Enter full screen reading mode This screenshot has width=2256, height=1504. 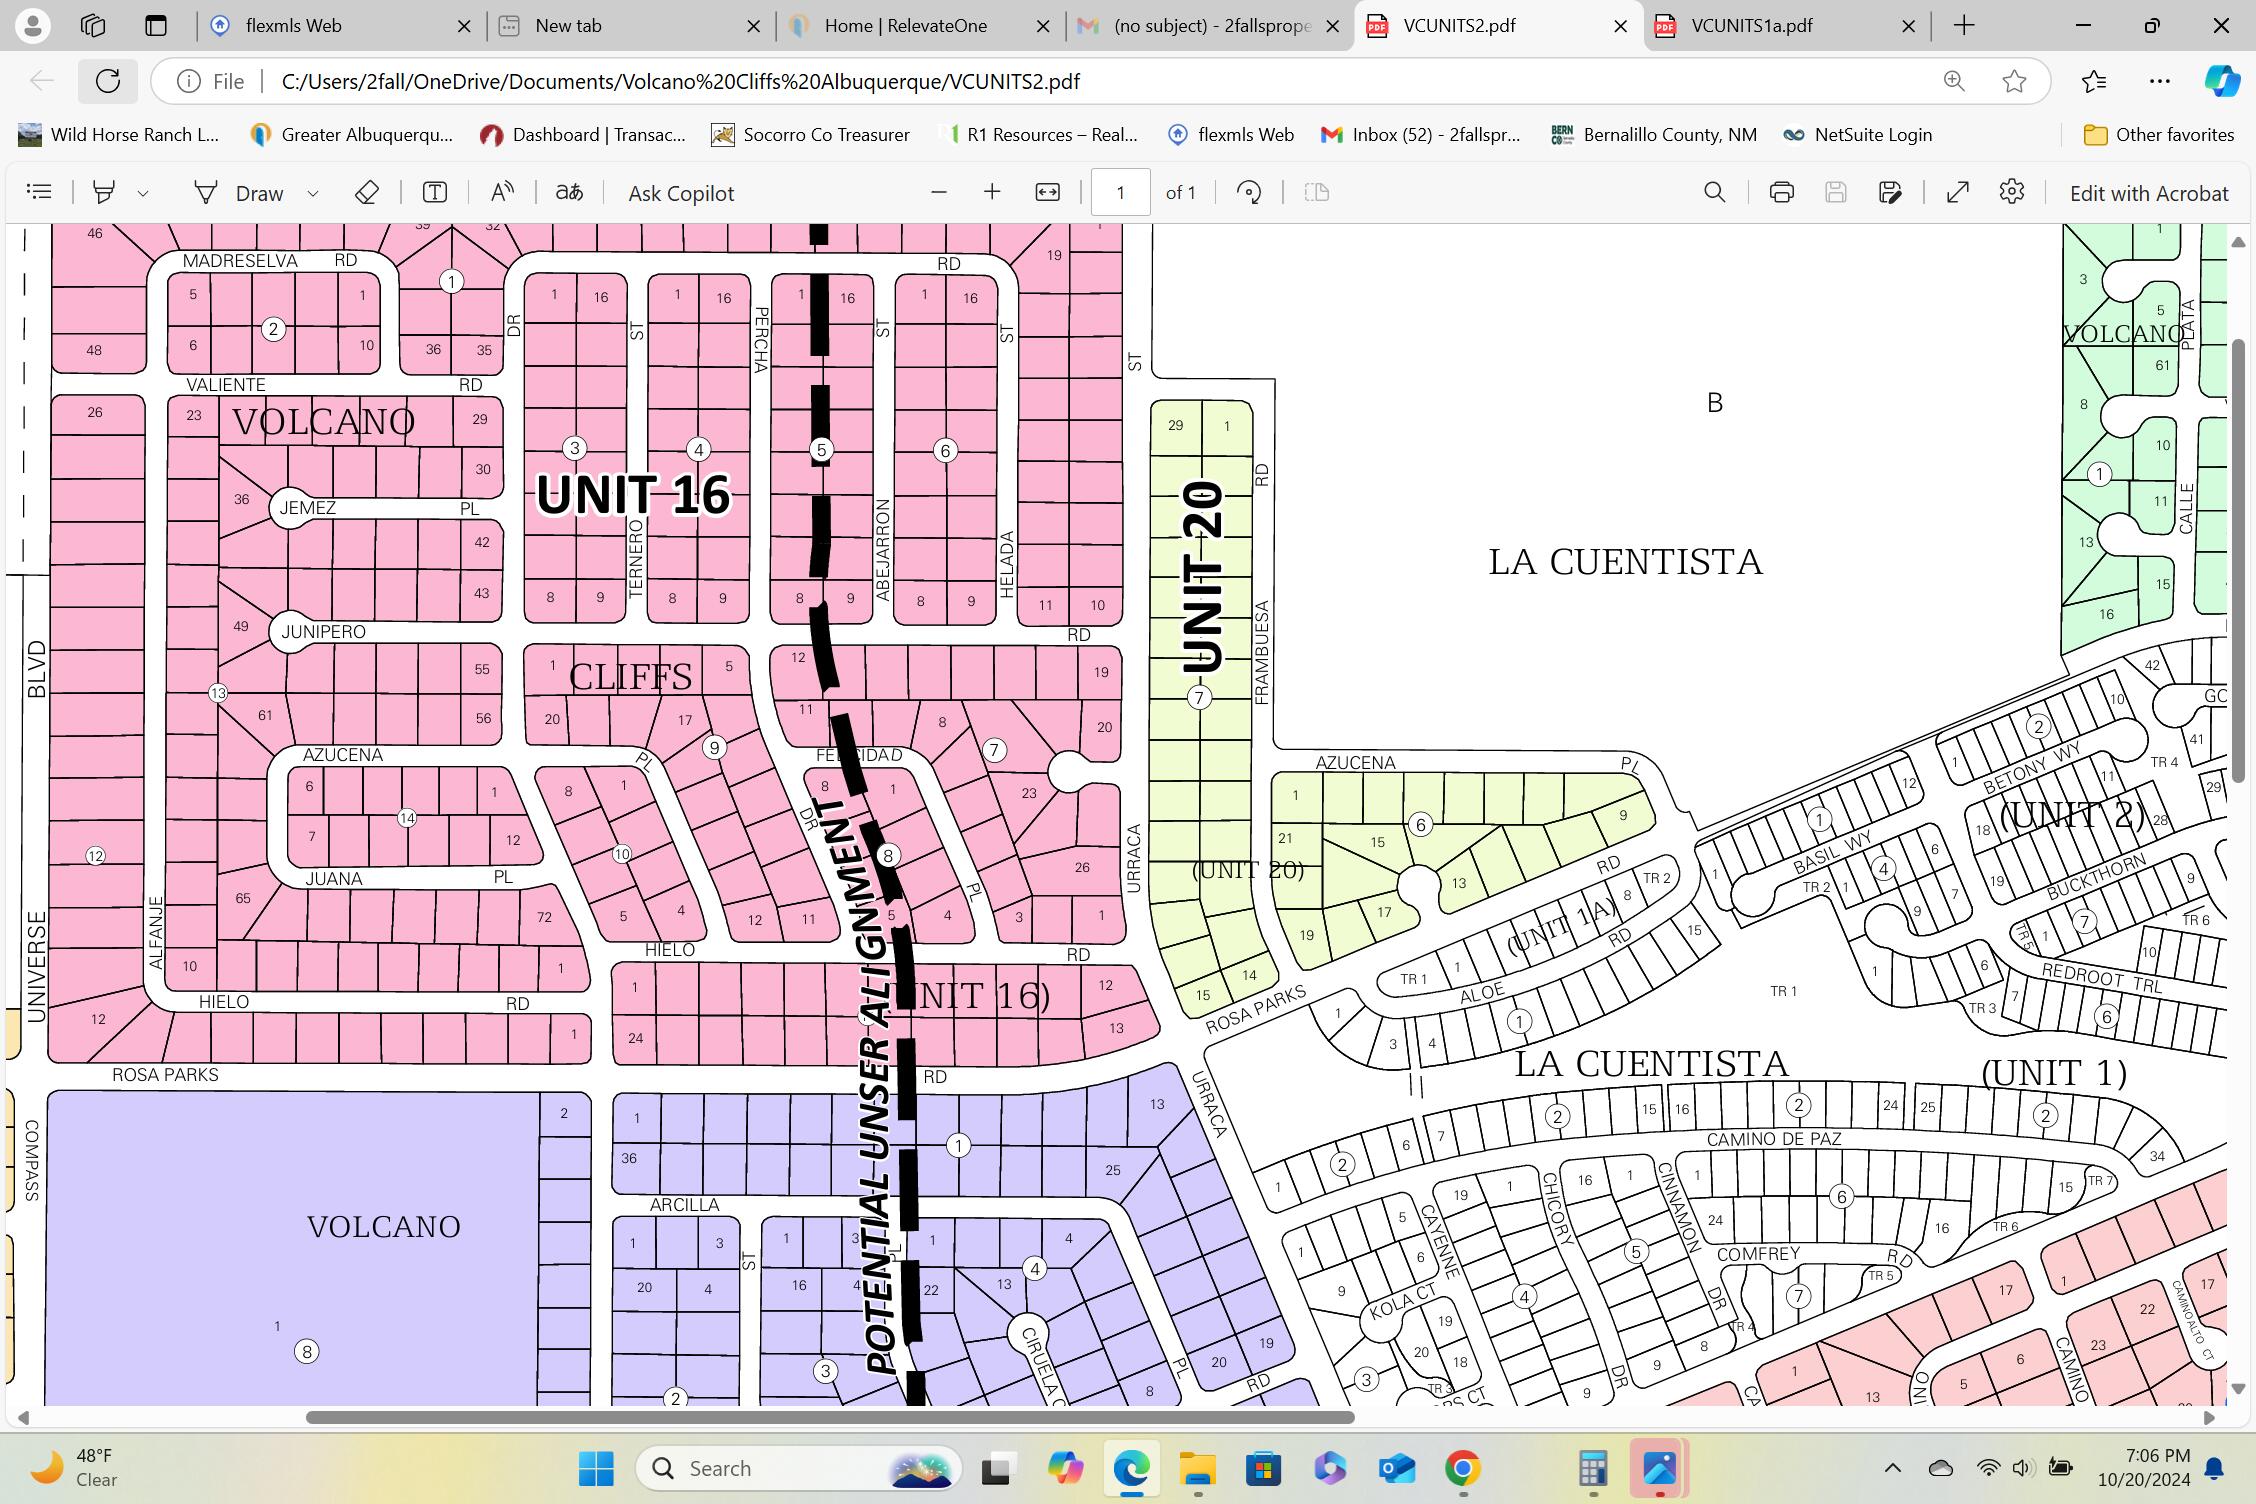pos(1958,192)
